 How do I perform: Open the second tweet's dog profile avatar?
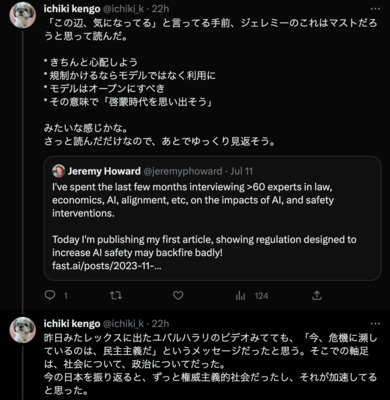click(23, 330)
